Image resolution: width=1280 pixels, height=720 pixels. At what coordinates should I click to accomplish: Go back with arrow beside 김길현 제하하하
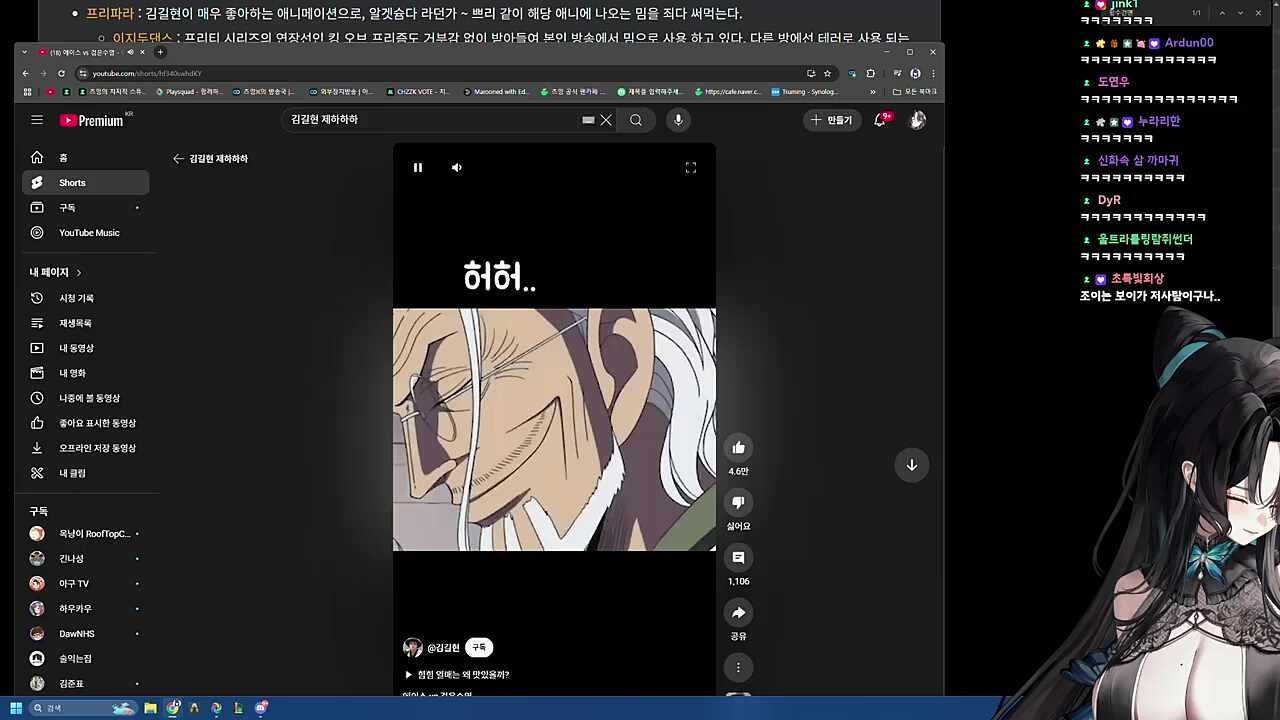pos(178,159)
